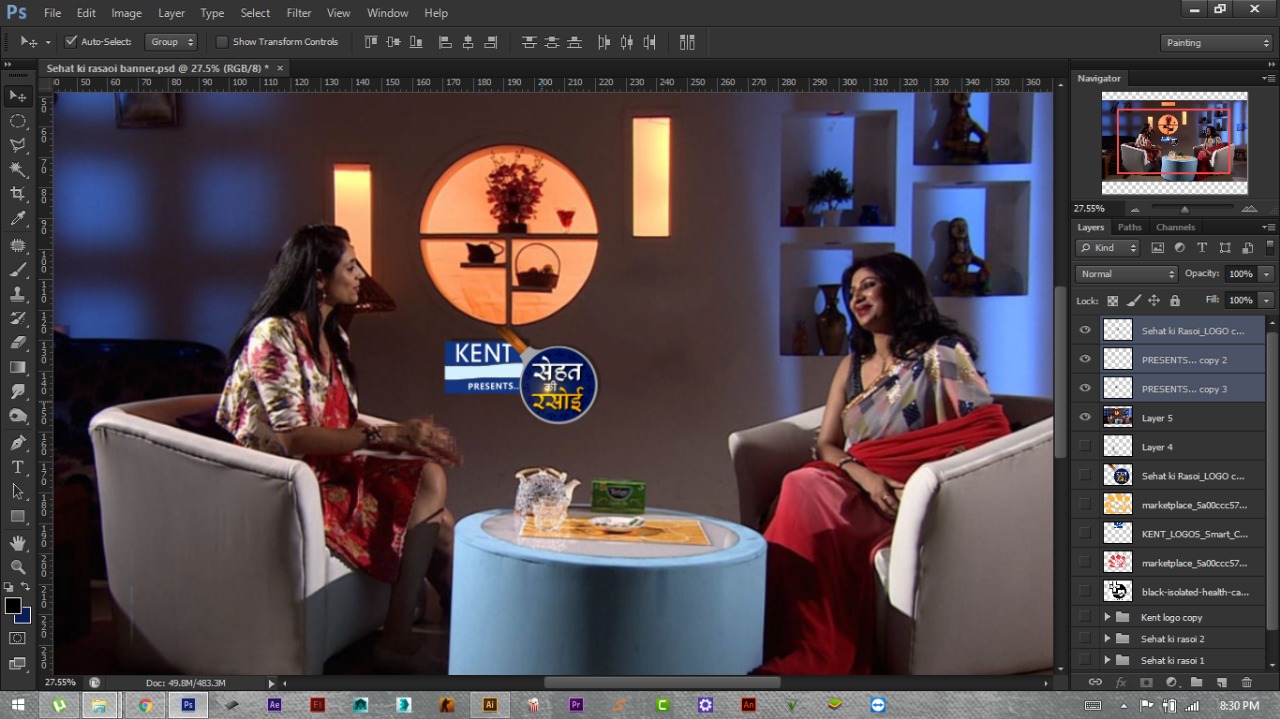Click the delete layer trash icon

tap(1246, 682)
